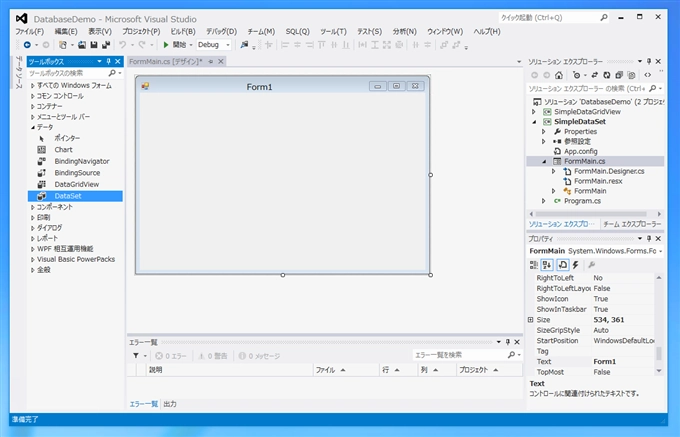Sort by the ファイル column header
The image size is (680, 437).
pyautogui.click(x=346, y=370)
